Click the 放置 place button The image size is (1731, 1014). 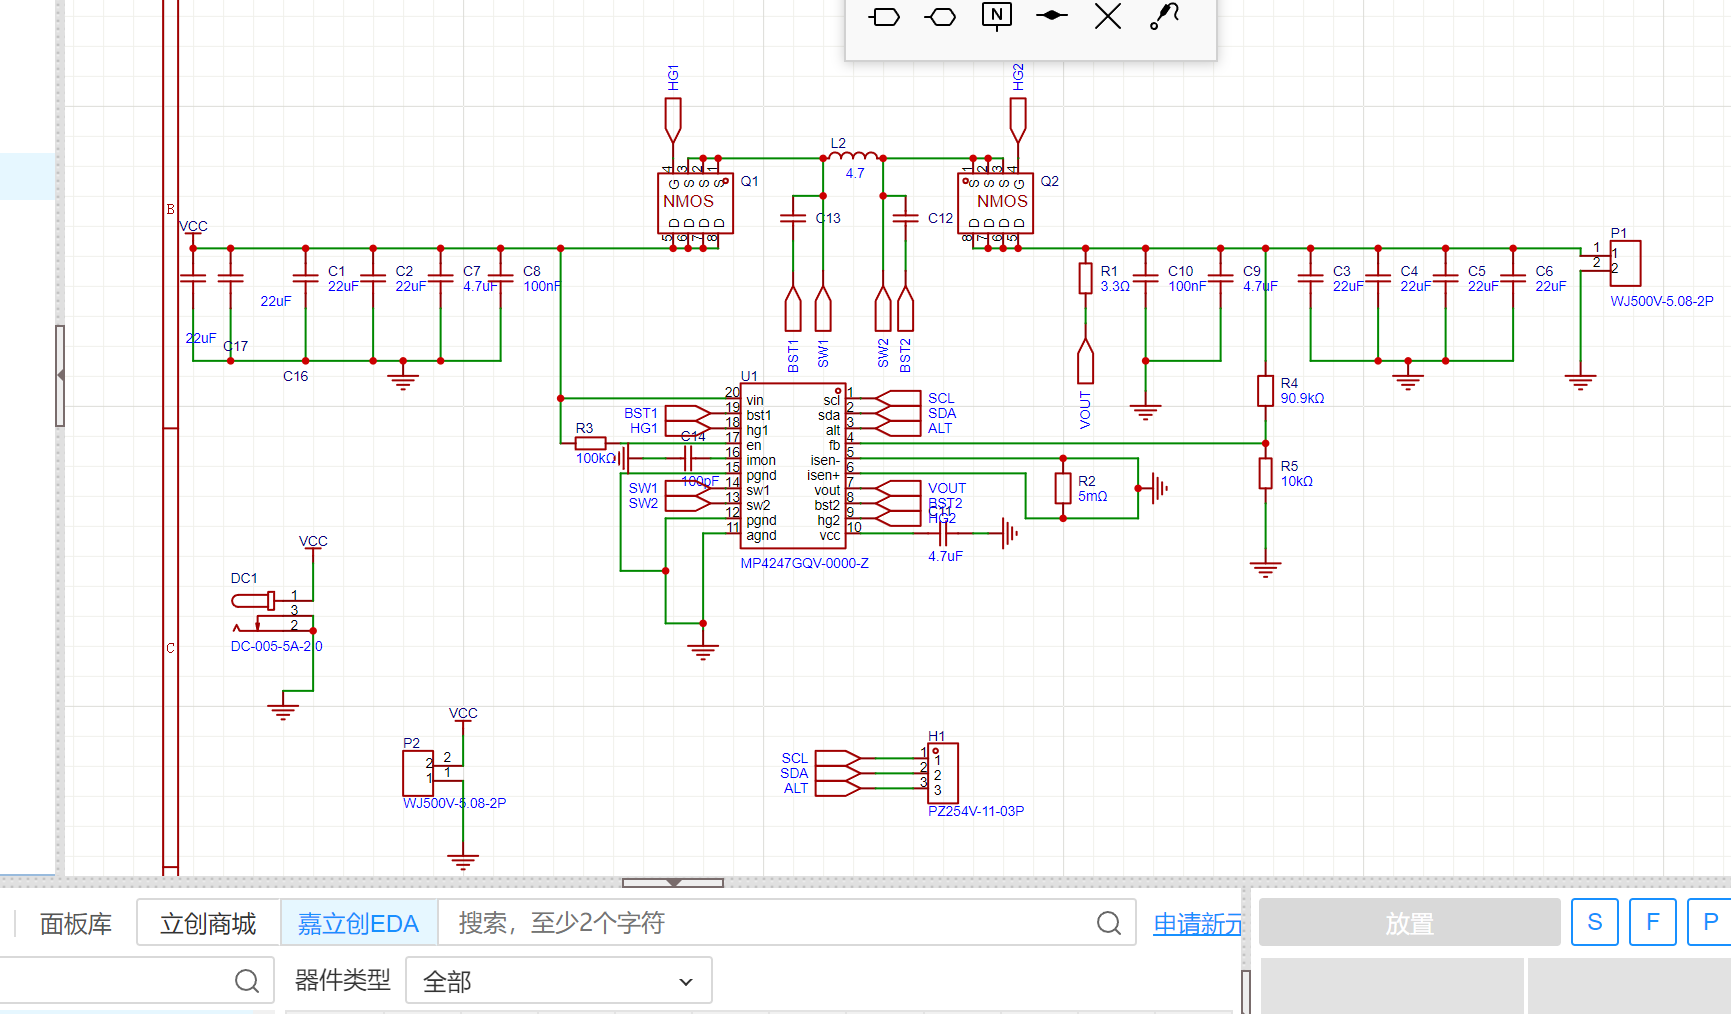pos(1409,922)
